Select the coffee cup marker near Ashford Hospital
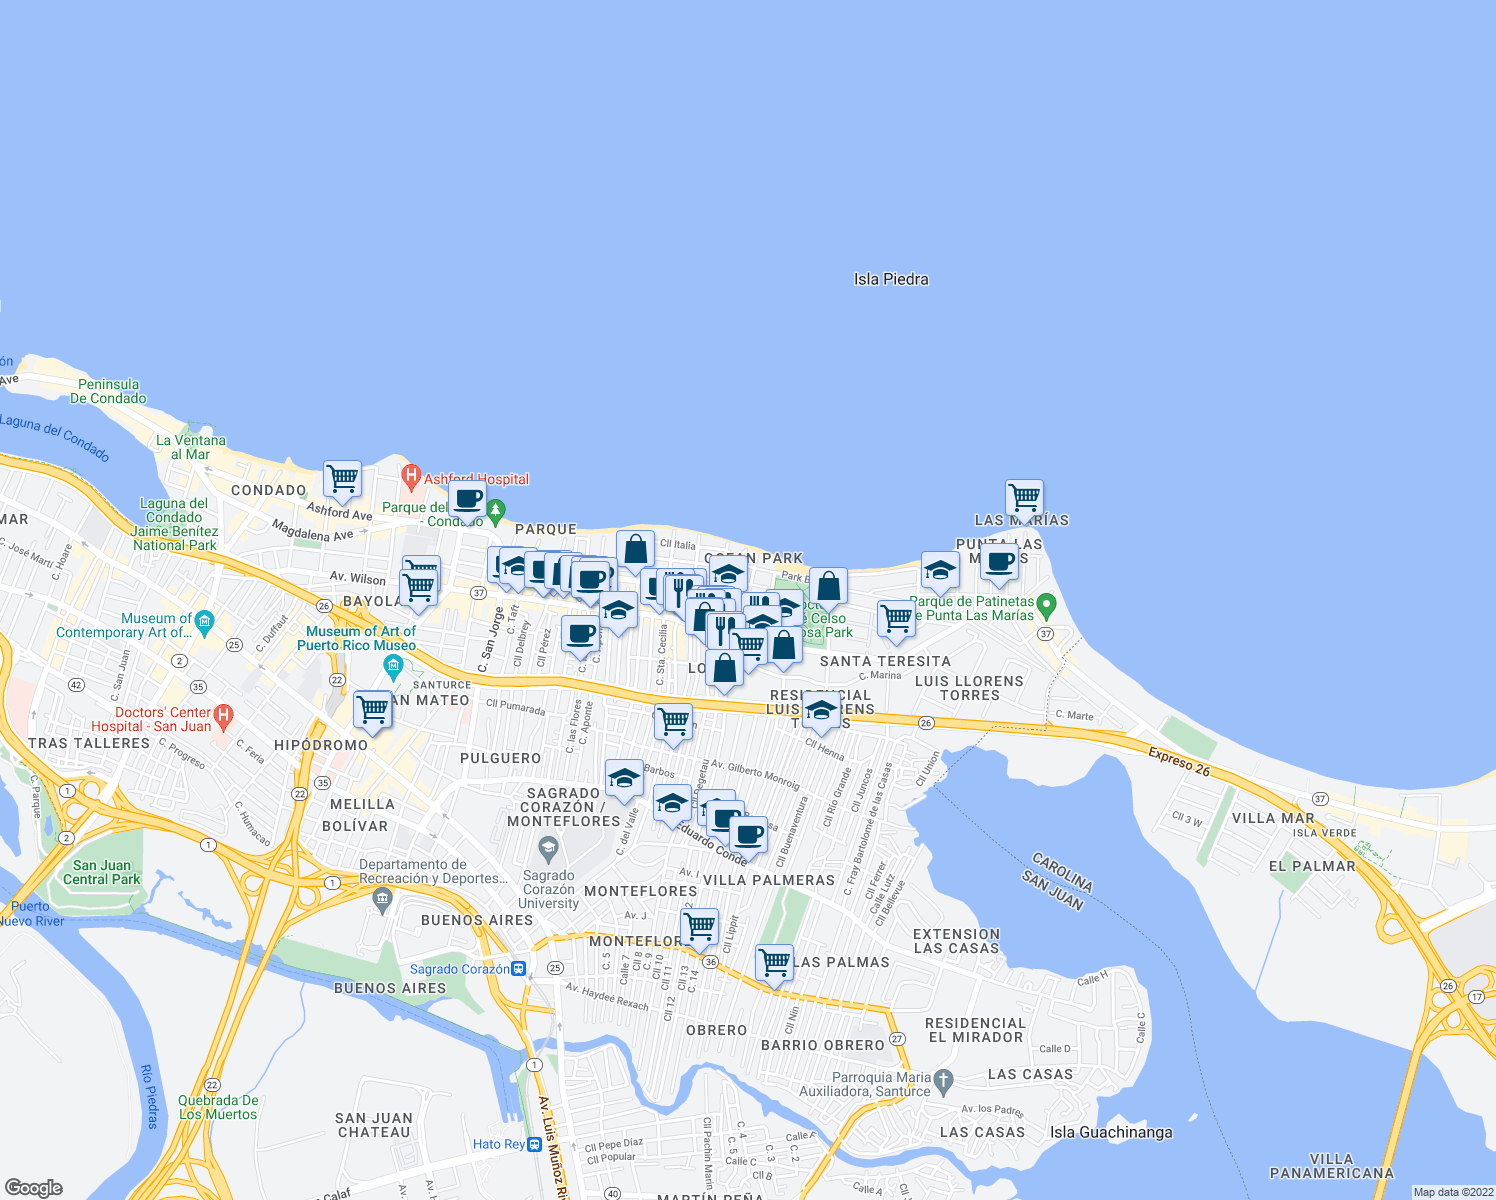 coord(467,500)
